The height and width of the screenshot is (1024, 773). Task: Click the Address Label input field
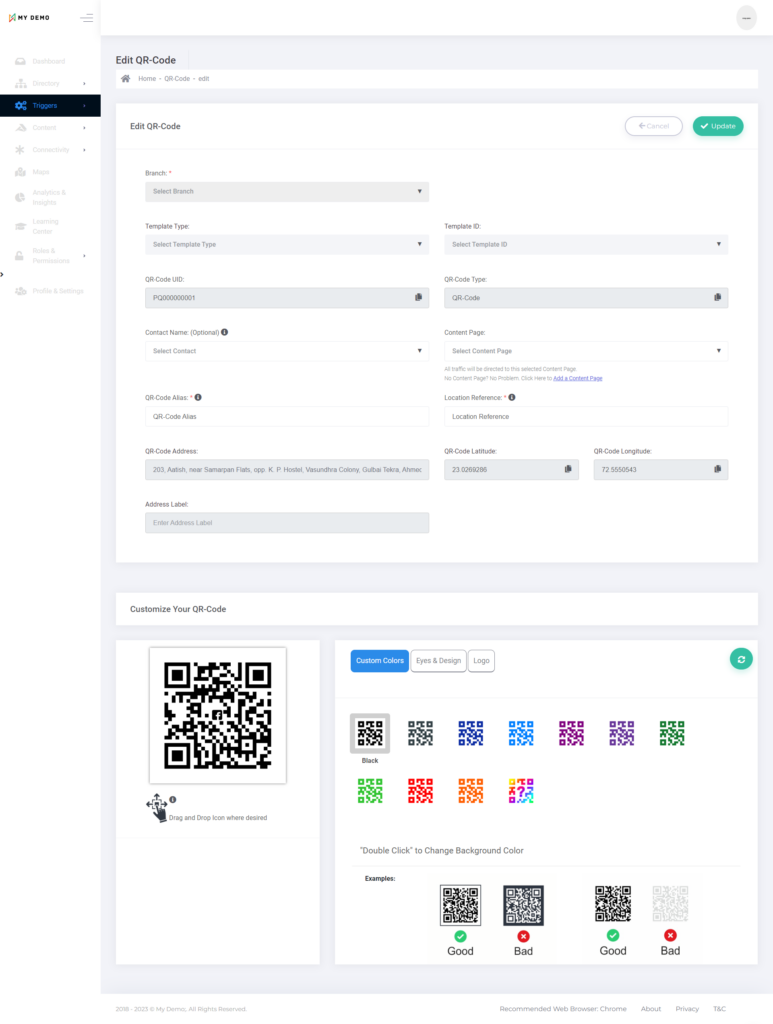tap(287, 522)
